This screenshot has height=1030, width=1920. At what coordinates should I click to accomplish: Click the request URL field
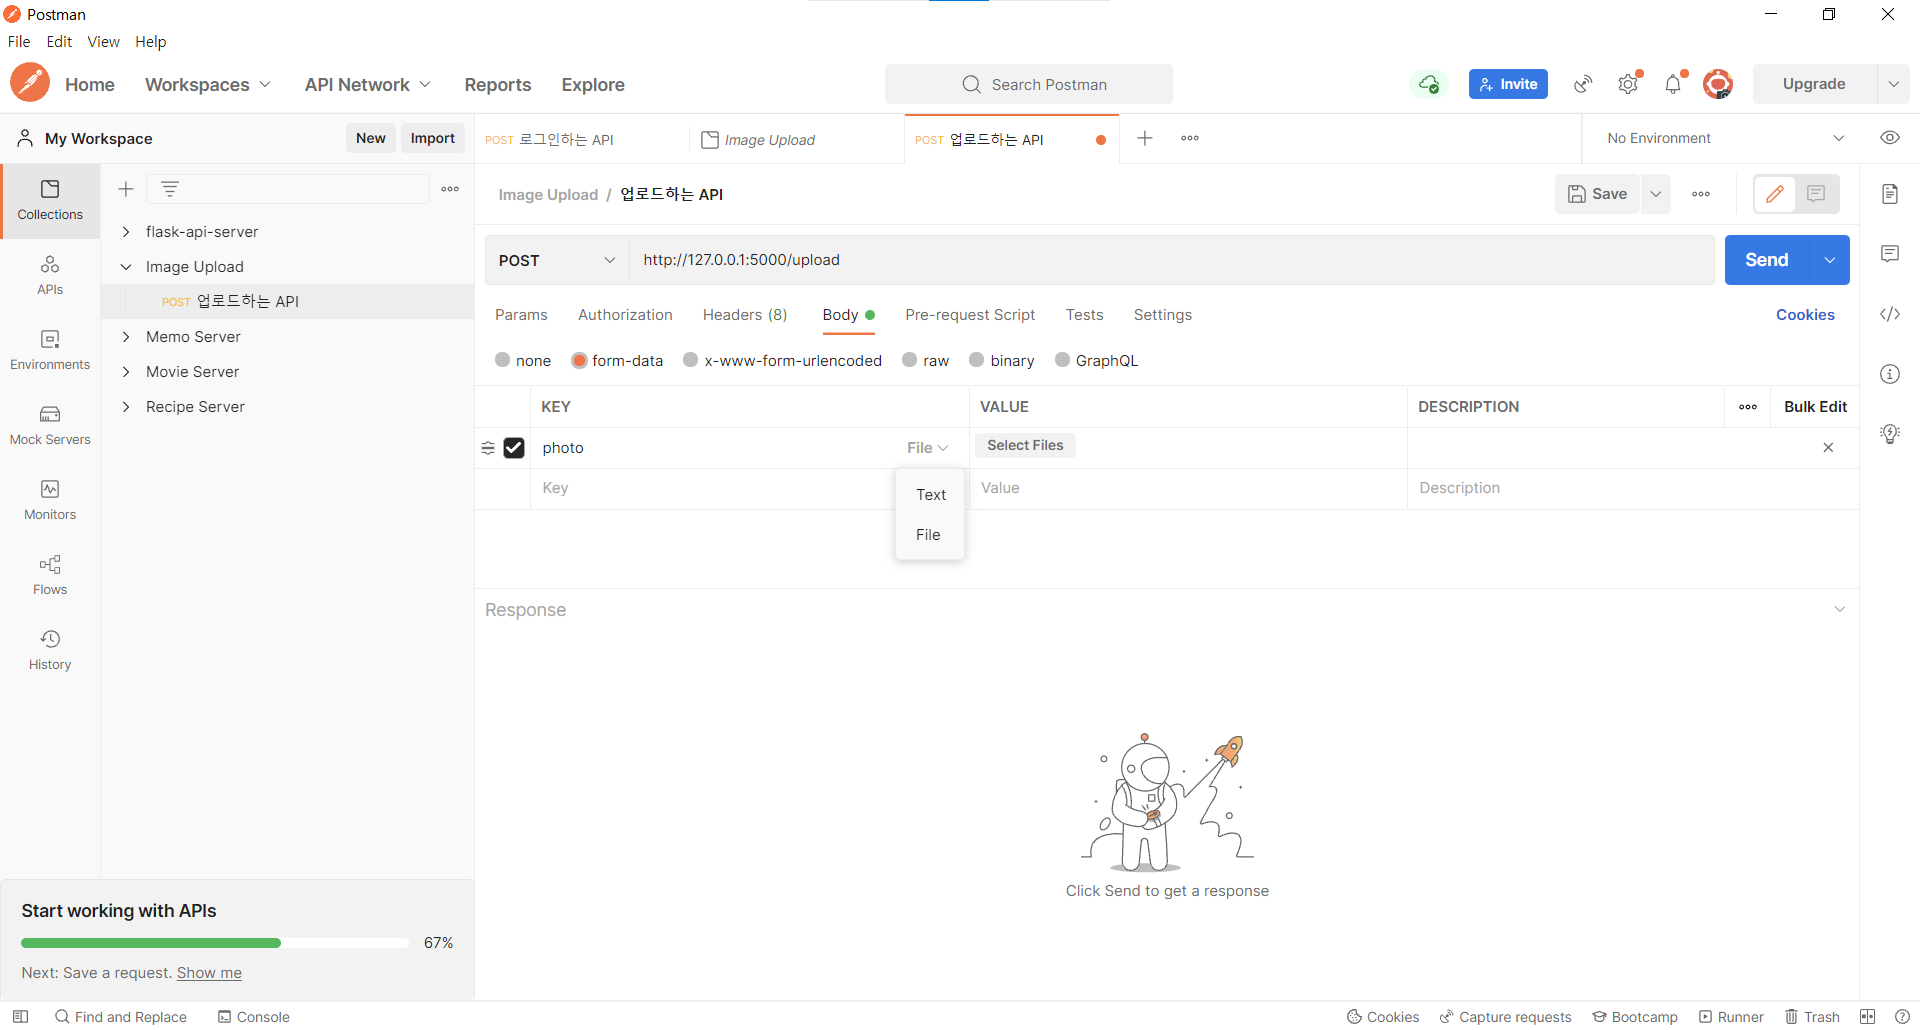pyautogui.click(x=1171, y=260)
